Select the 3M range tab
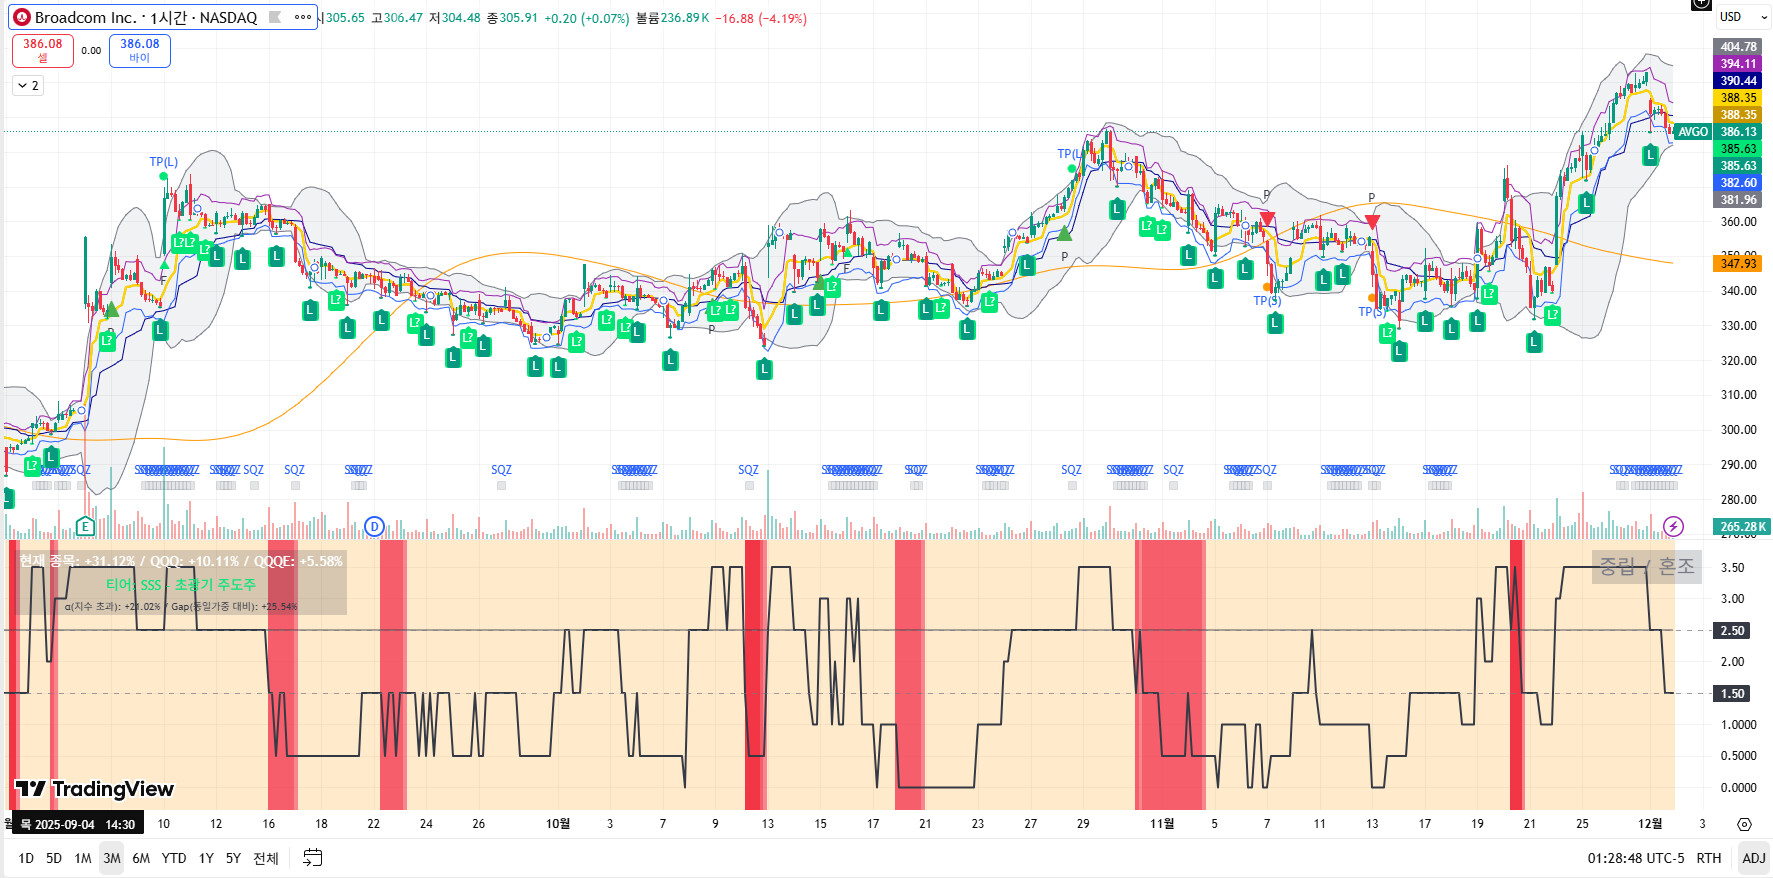Viewport: 1773px width, 878px height. point(112,858)
